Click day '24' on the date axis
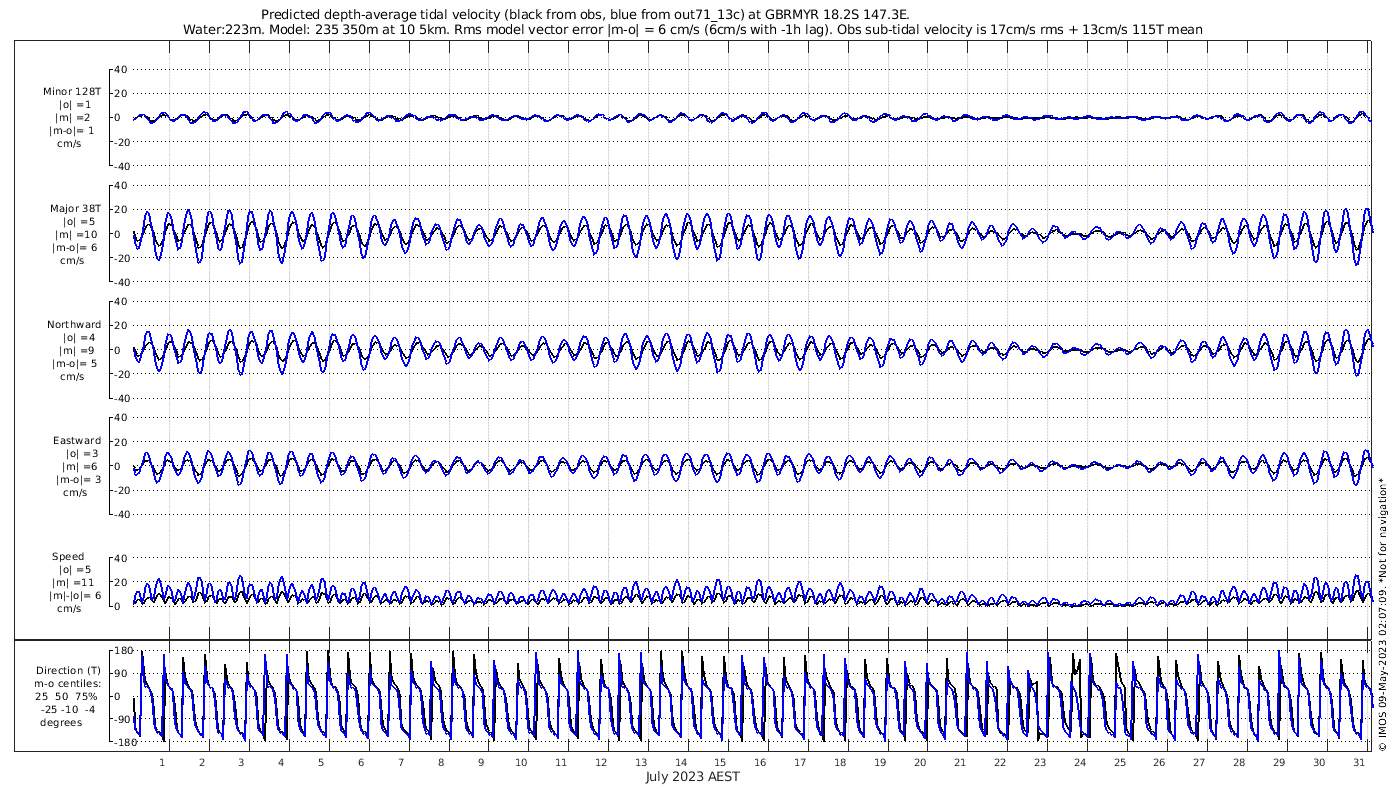This screenshot has height=800, width=1400. click(x=1080, y=762)
